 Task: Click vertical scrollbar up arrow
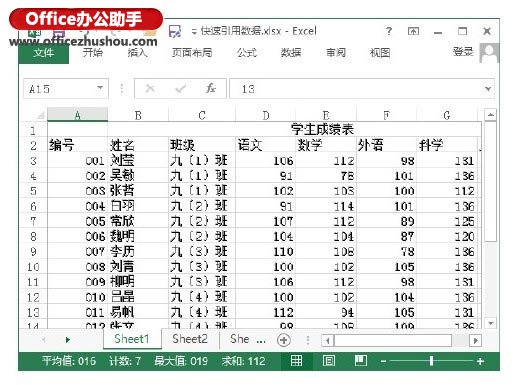[490, 115]
